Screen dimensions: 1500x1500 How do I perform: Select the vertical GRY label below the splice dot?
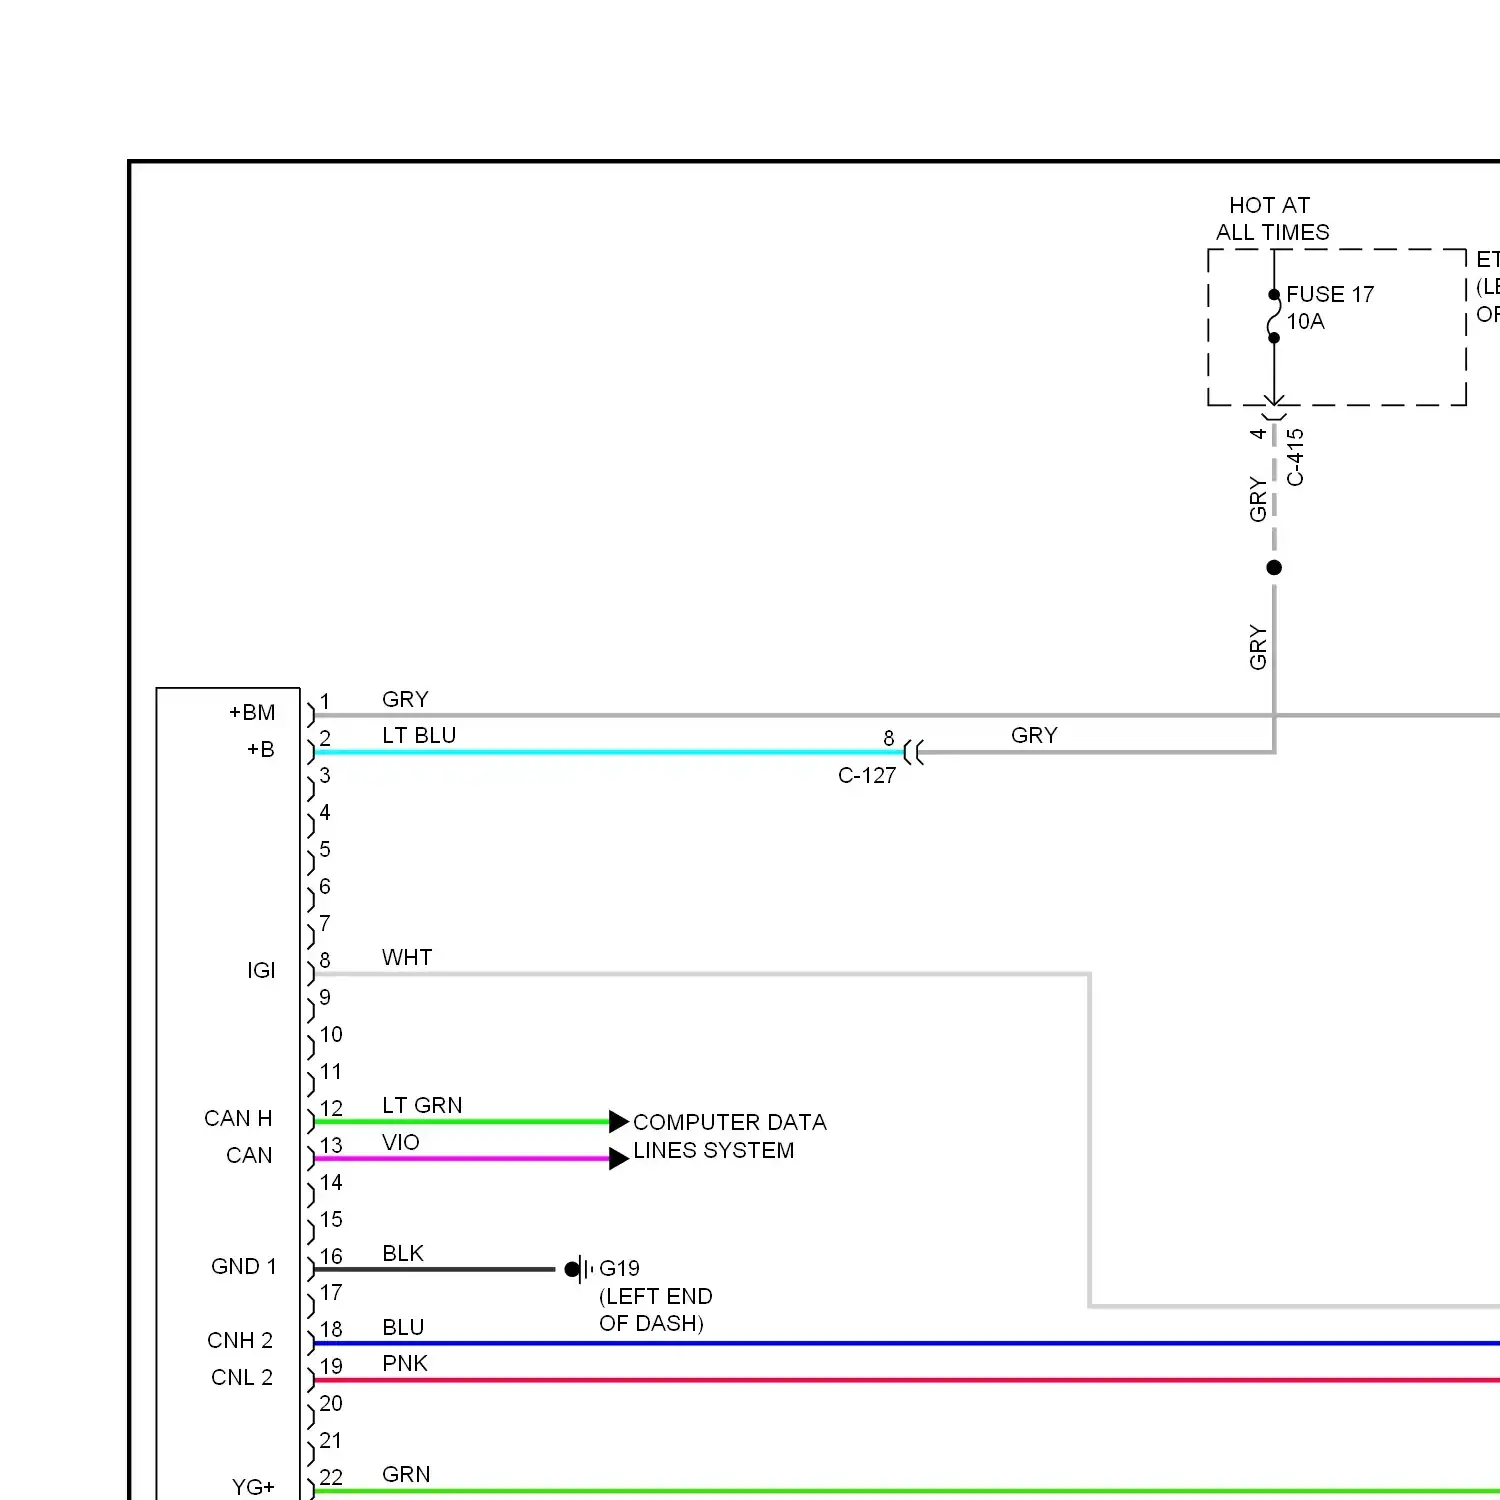point(1258,647)
